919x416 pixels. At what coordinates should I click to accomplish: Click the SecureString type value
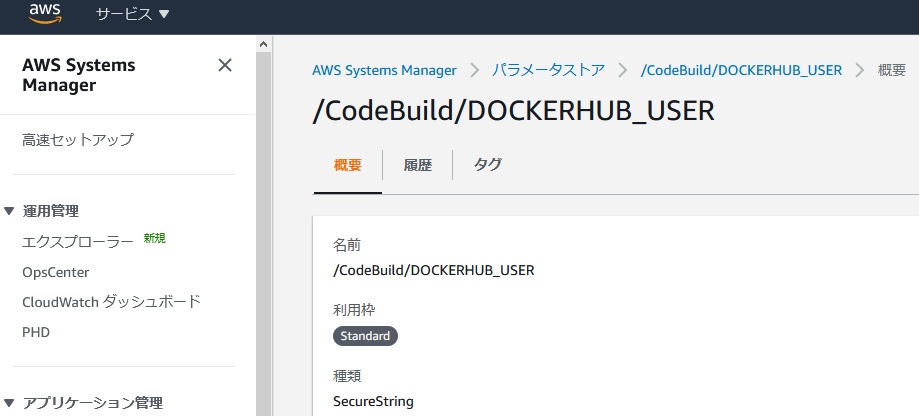point(373,402)
